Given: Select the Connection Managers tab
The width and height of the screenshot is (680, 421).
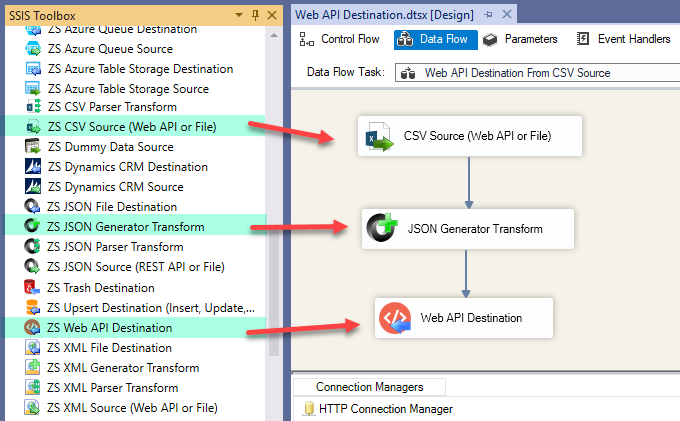Looking at the screenshot, I should coord(369,387).
